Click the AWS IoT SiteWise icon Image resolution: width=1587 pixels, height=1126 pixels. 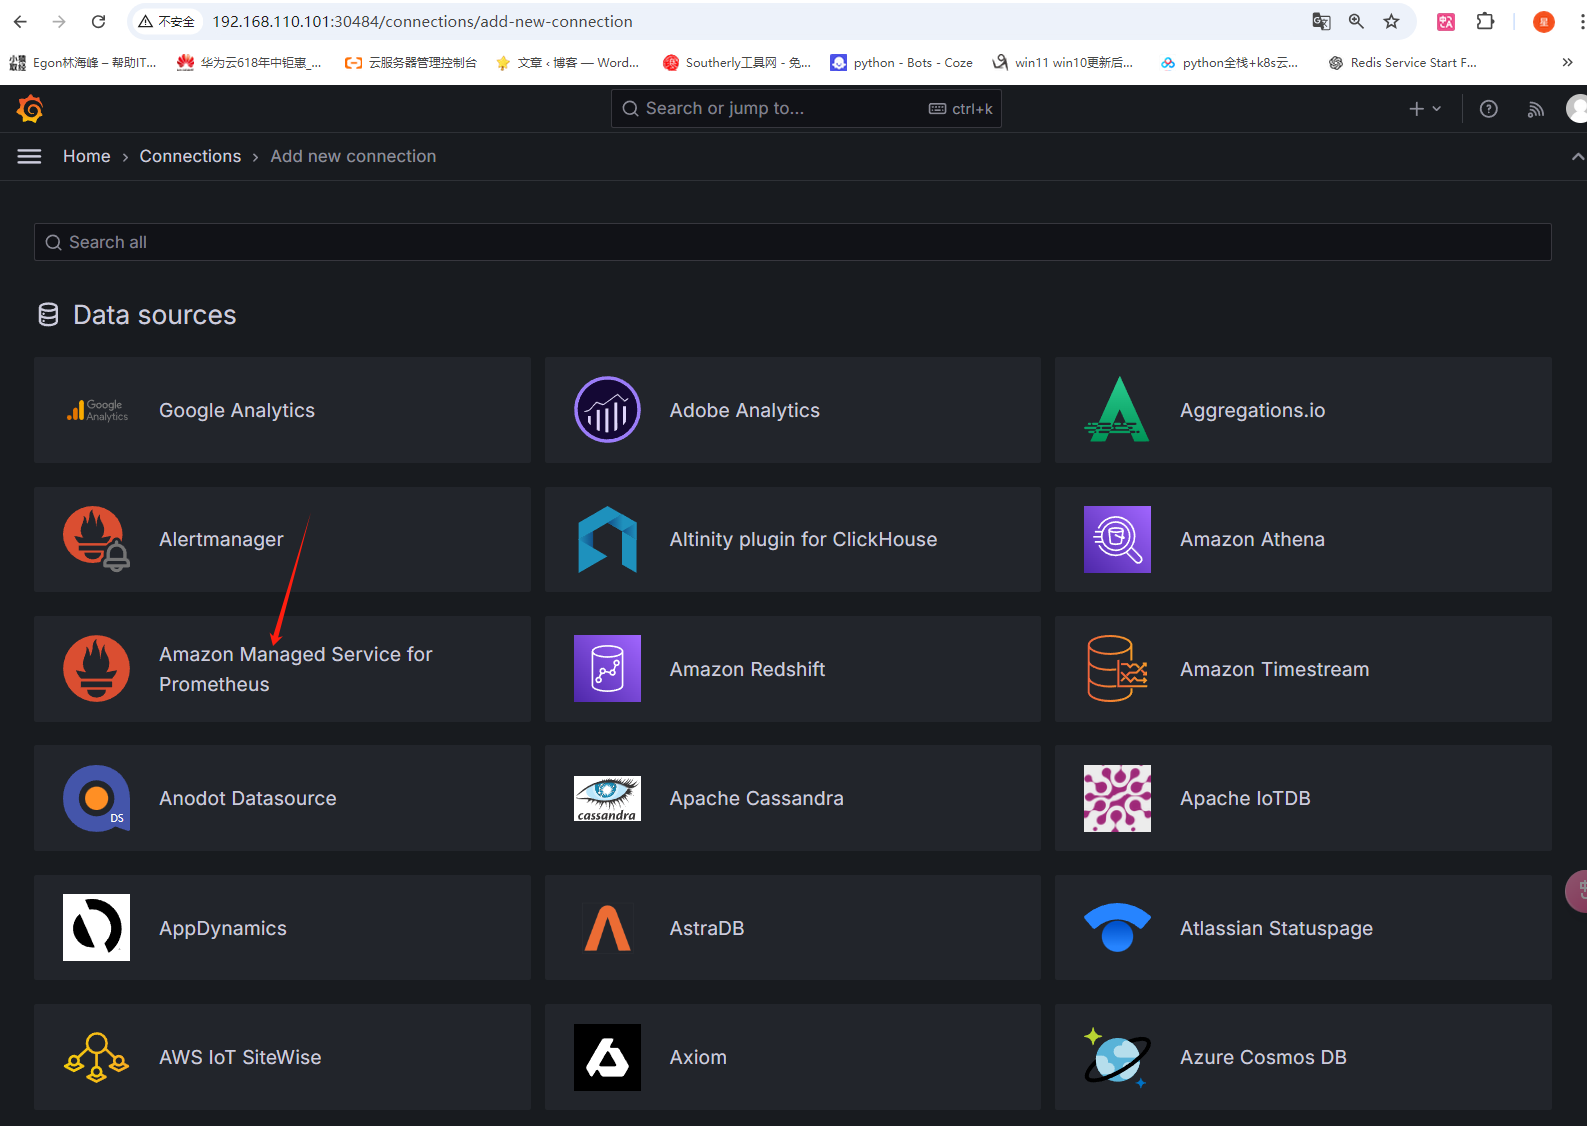click(97, 1057)
